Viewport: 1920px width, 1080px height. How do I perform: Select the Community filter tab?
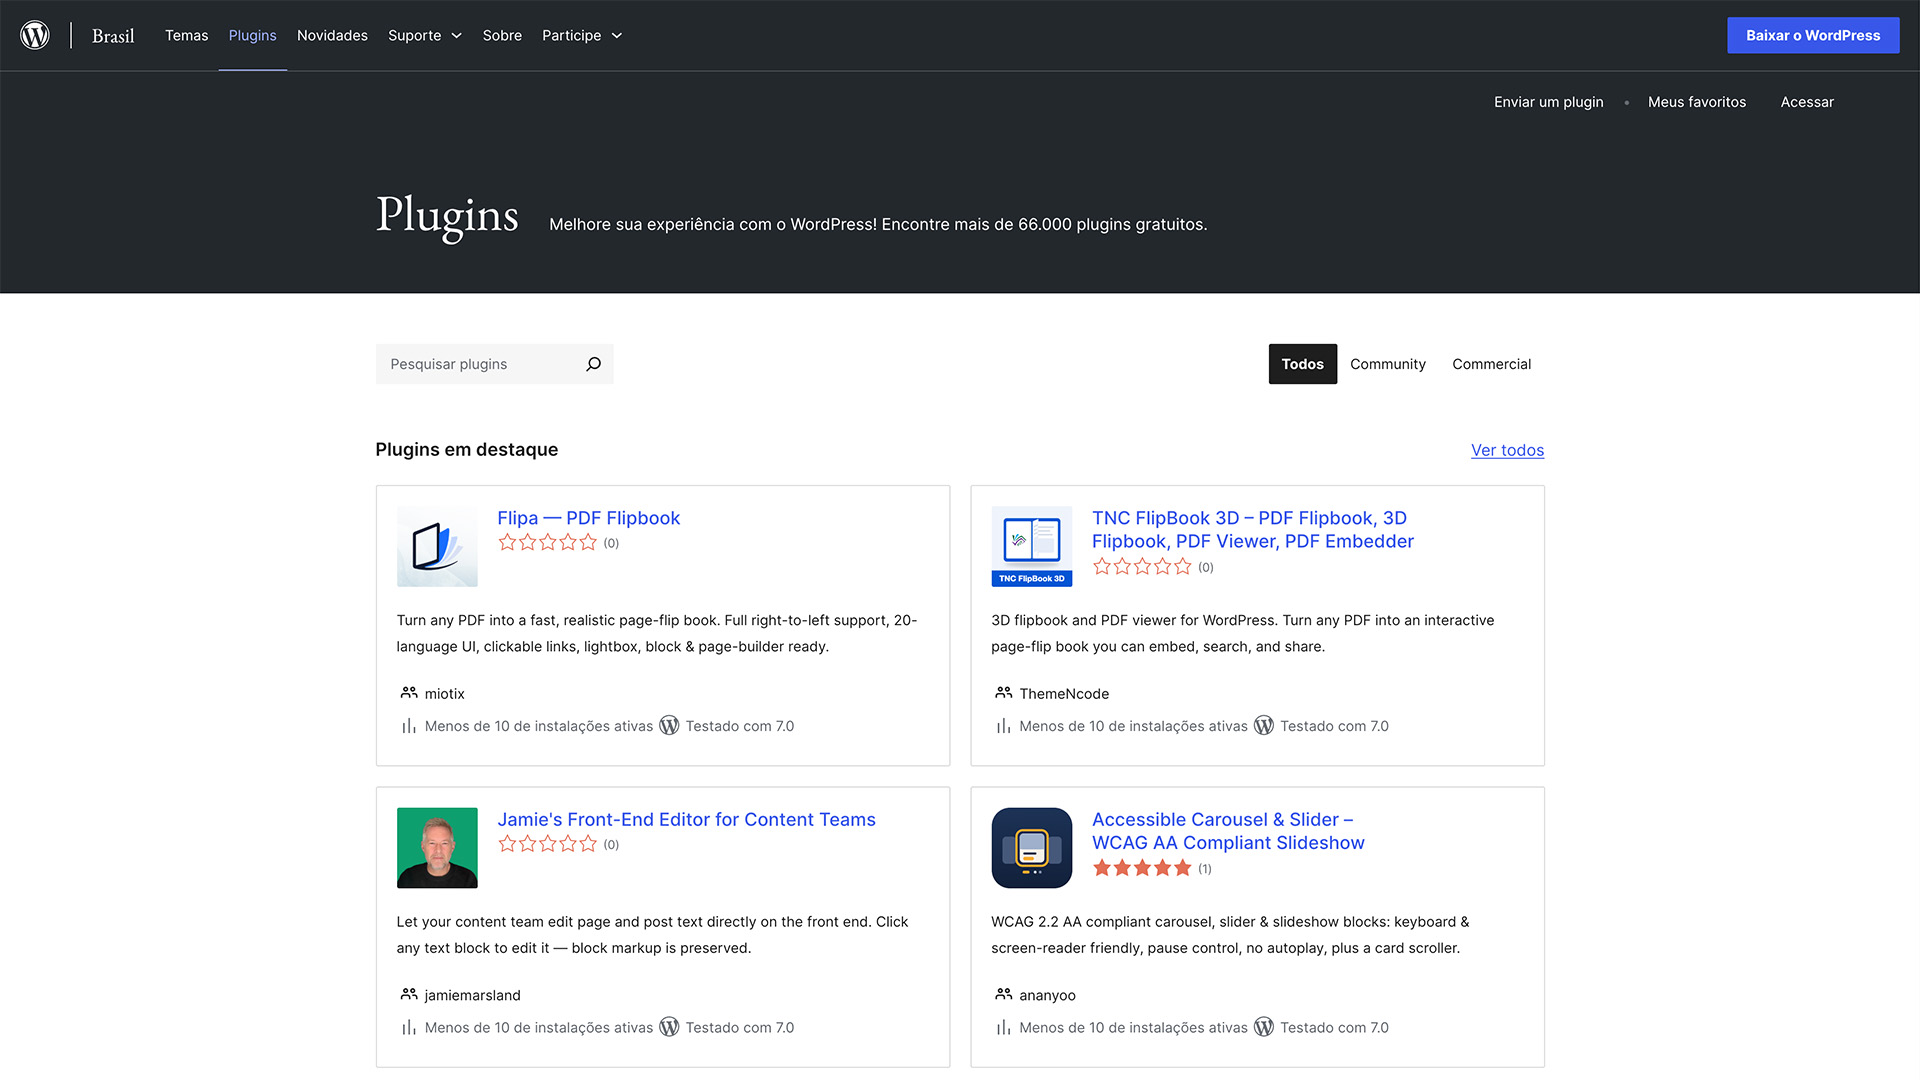point(1387,364)
